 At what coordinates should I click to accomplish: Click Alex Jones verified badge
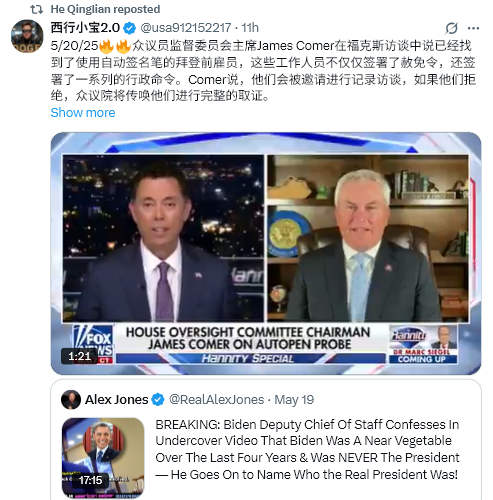[158, 399]
